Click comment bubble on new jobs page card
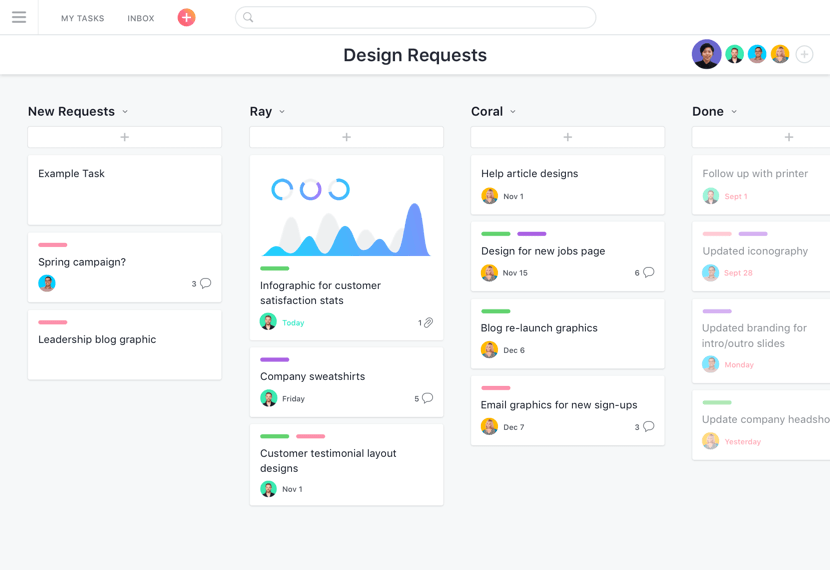This screenshot has height=570, width=830. click(x=648, y=272)
